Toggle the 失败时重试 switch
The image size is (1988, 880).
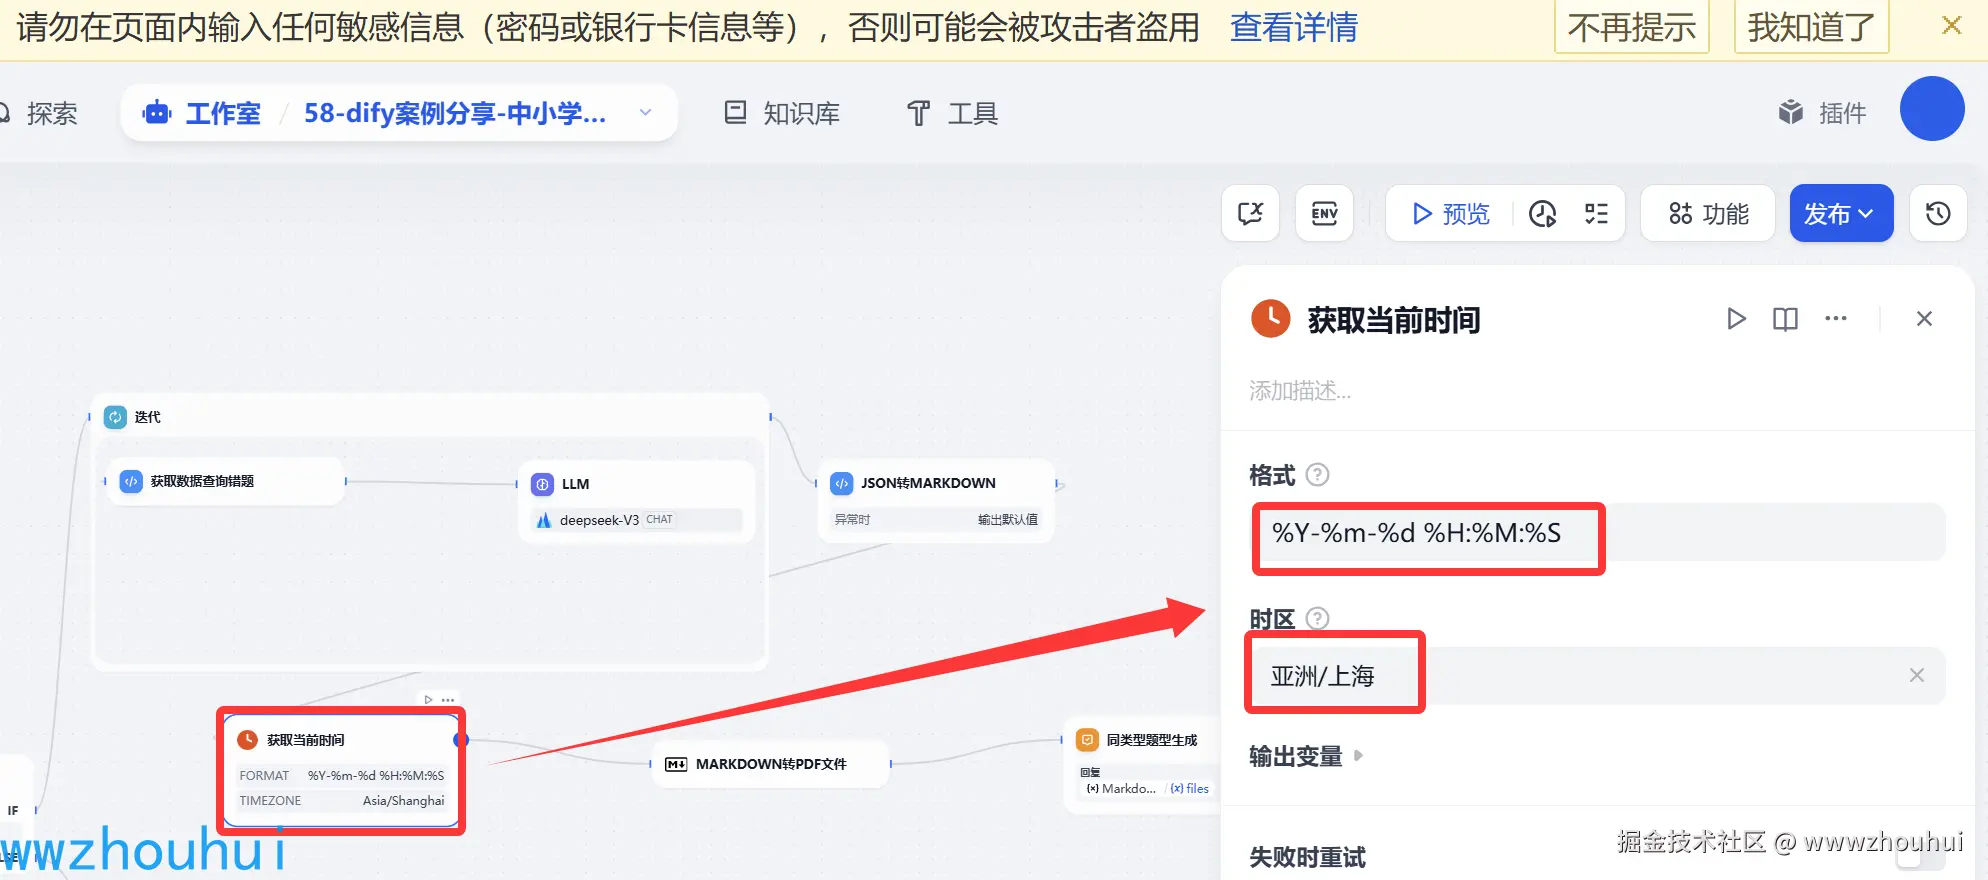point(1920,858)
